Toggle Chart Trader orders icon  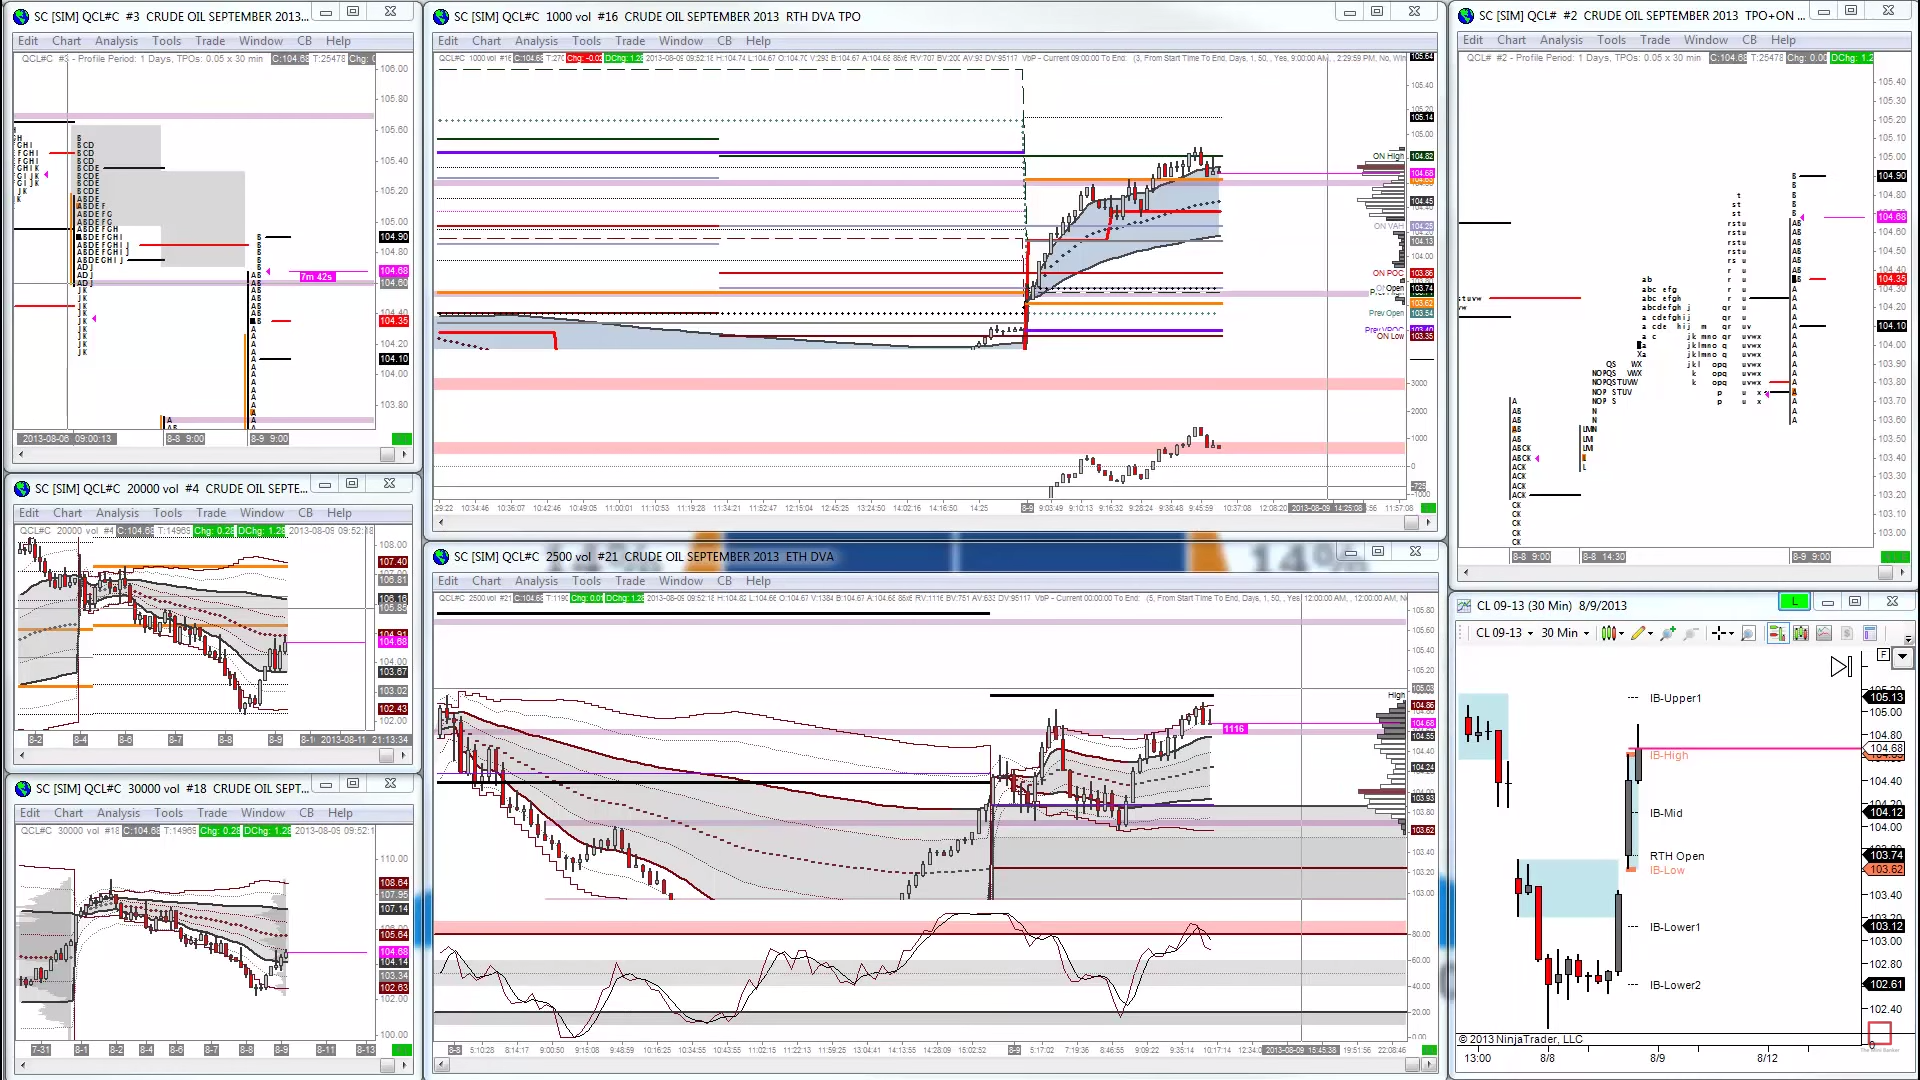click(1777, 633)
